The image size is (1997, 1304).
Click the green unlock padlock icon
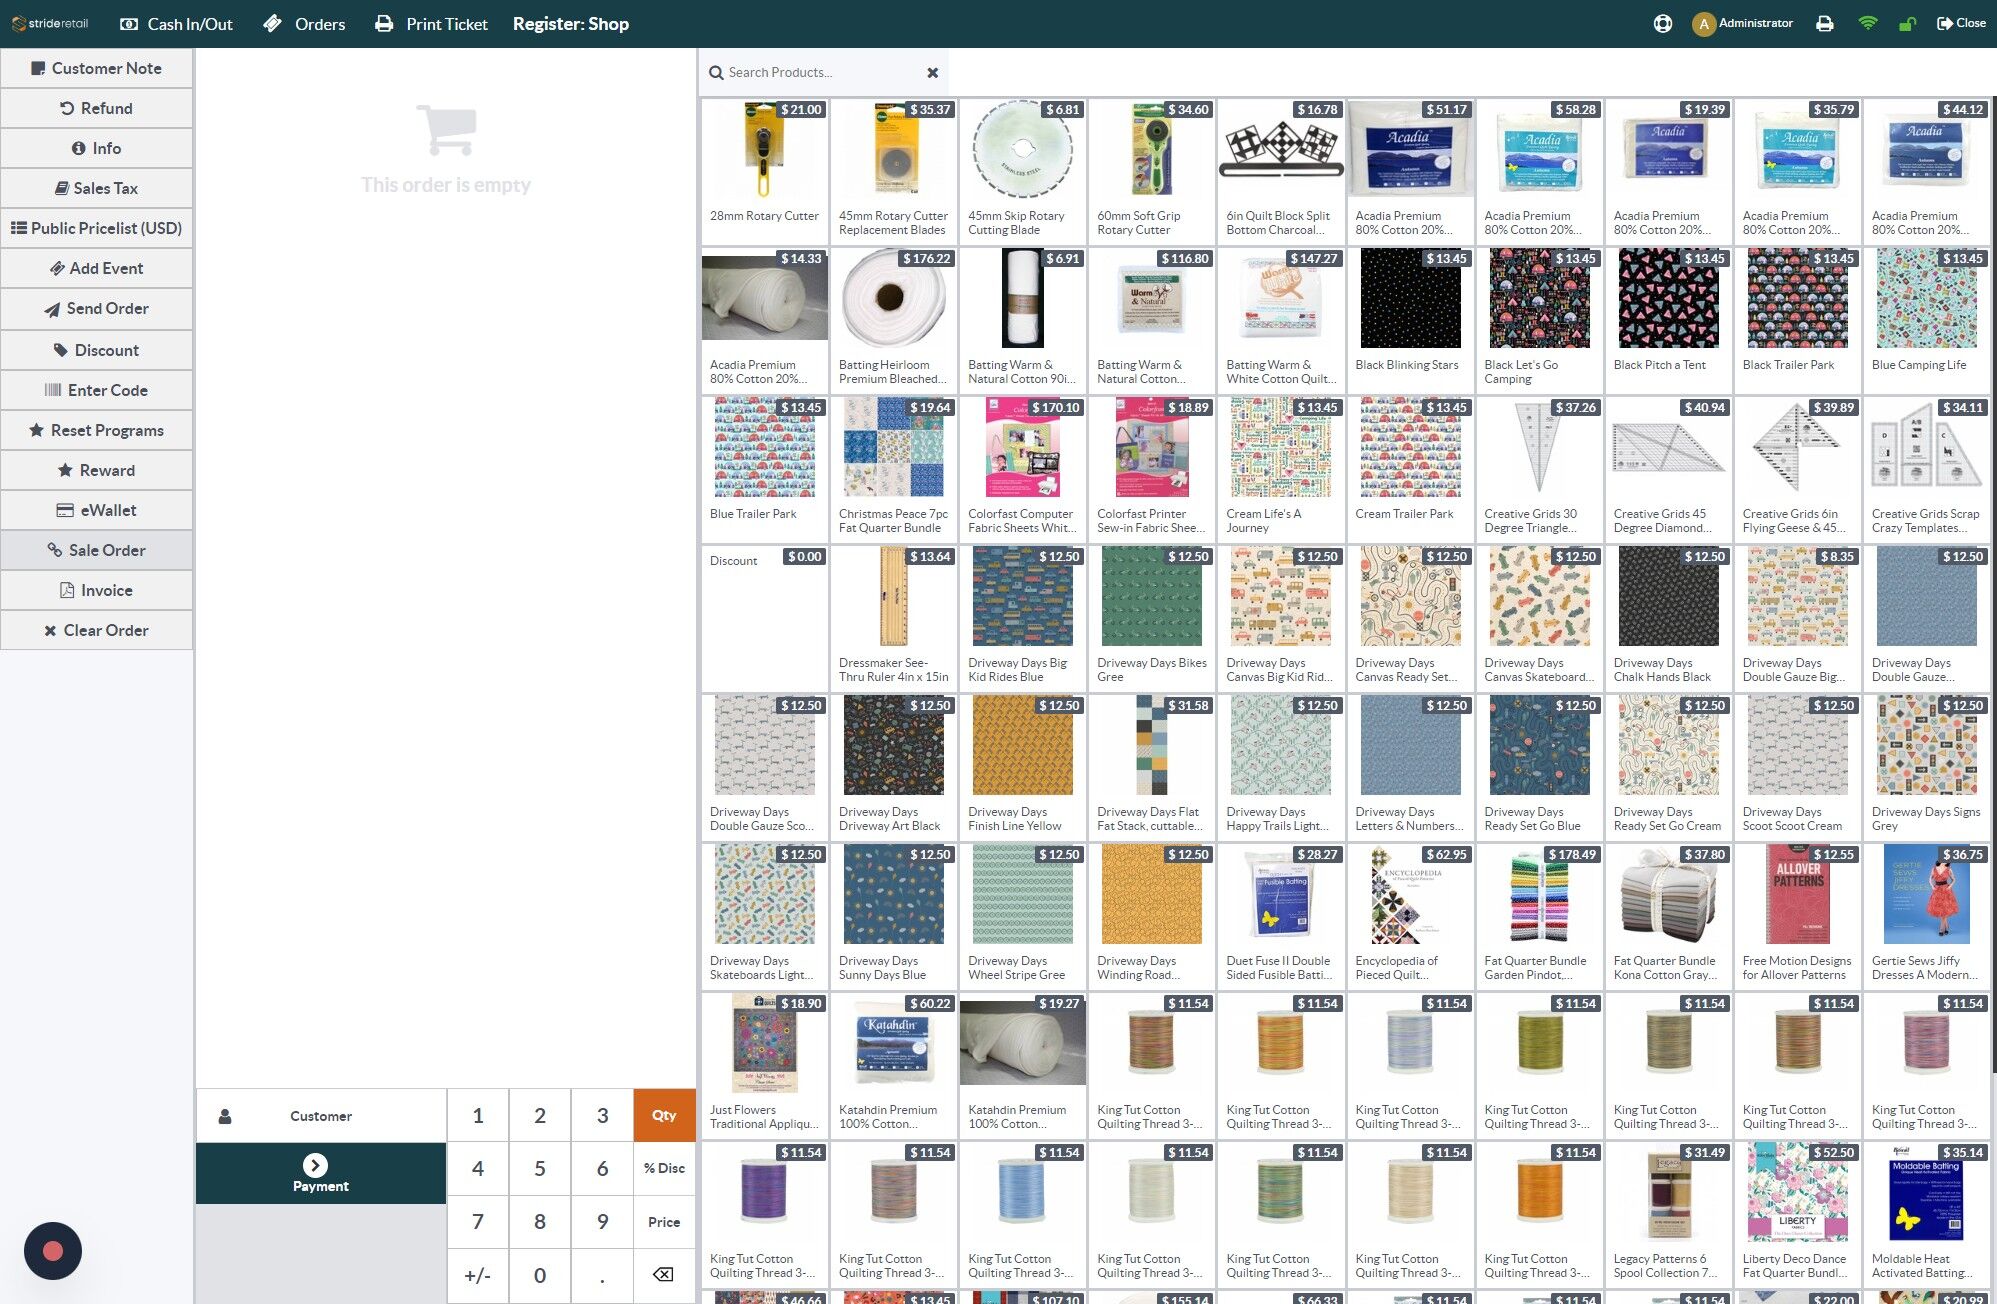coord(1908,24)
